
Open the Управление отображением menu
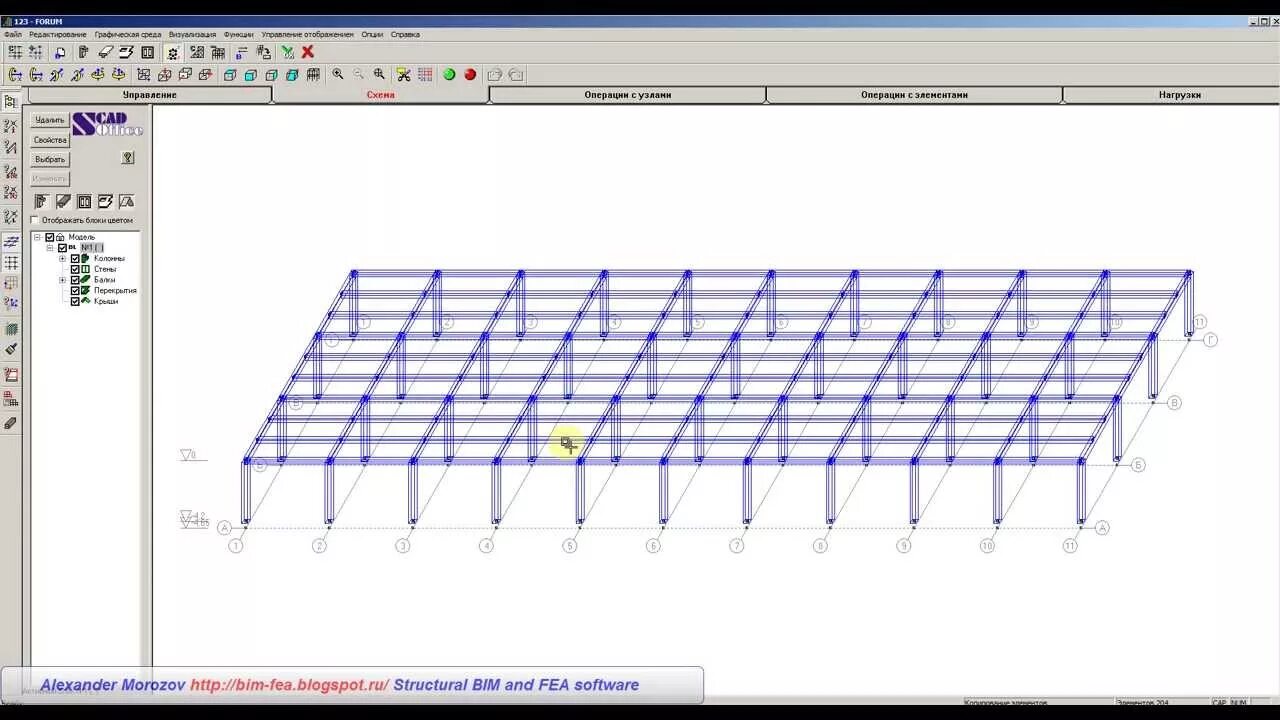[308, 34]
